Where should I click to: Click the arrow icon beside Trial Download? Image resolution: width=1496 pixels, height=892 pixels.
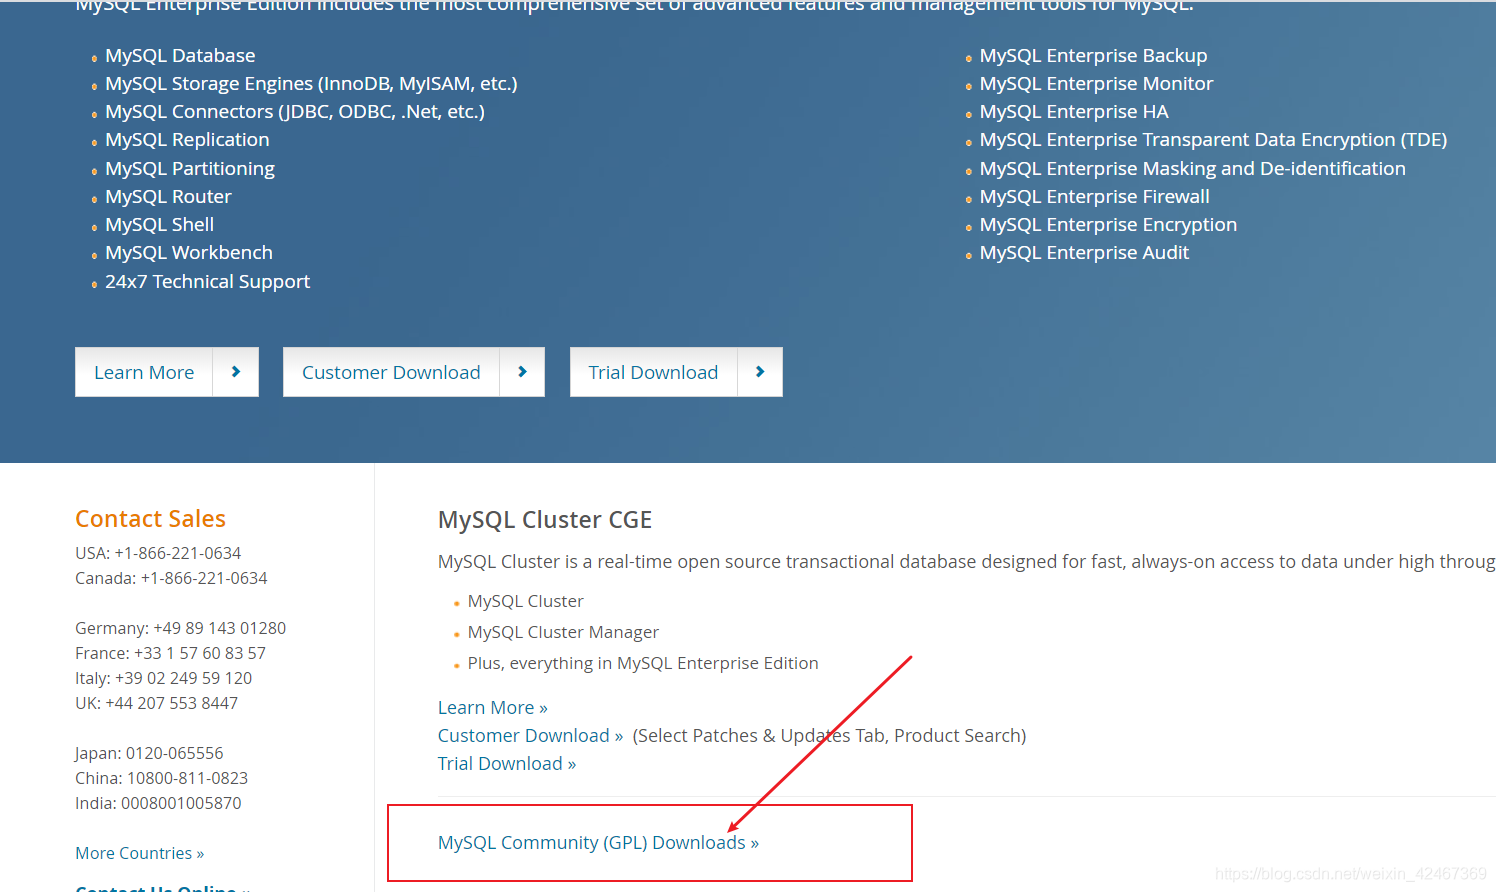tap(760, 372)
